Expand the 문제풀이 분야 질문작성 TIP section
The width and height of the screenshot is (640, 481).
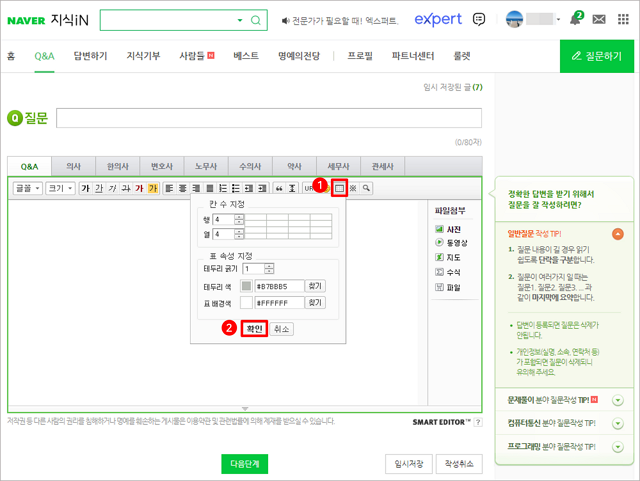click(x=617, y=400)
